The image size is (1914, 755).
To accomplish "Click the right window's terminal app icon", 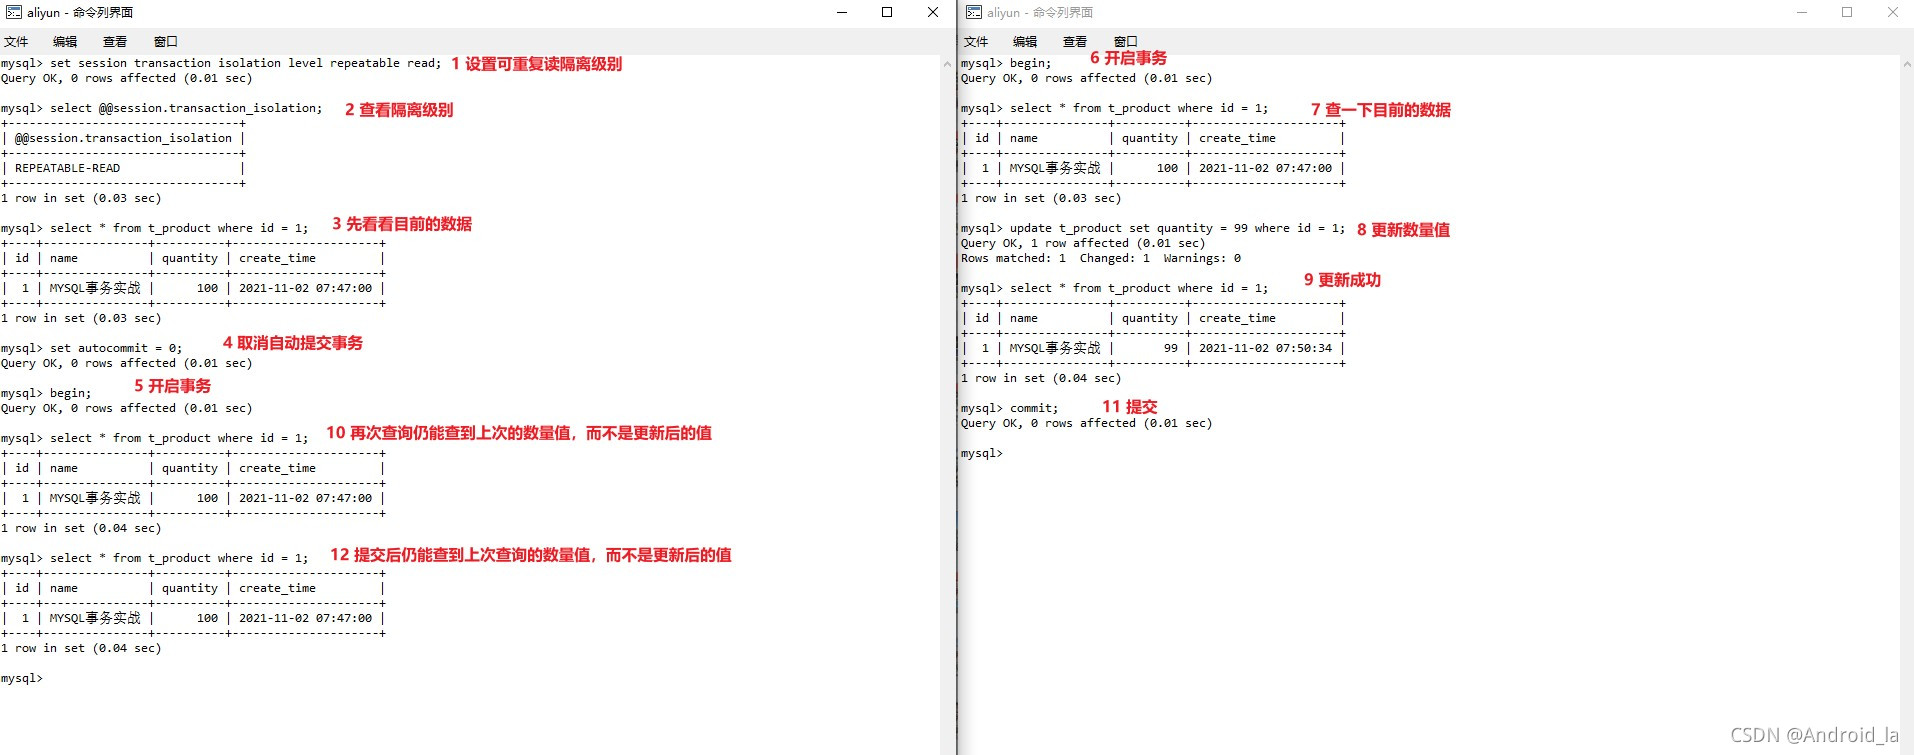I will 973,12.
